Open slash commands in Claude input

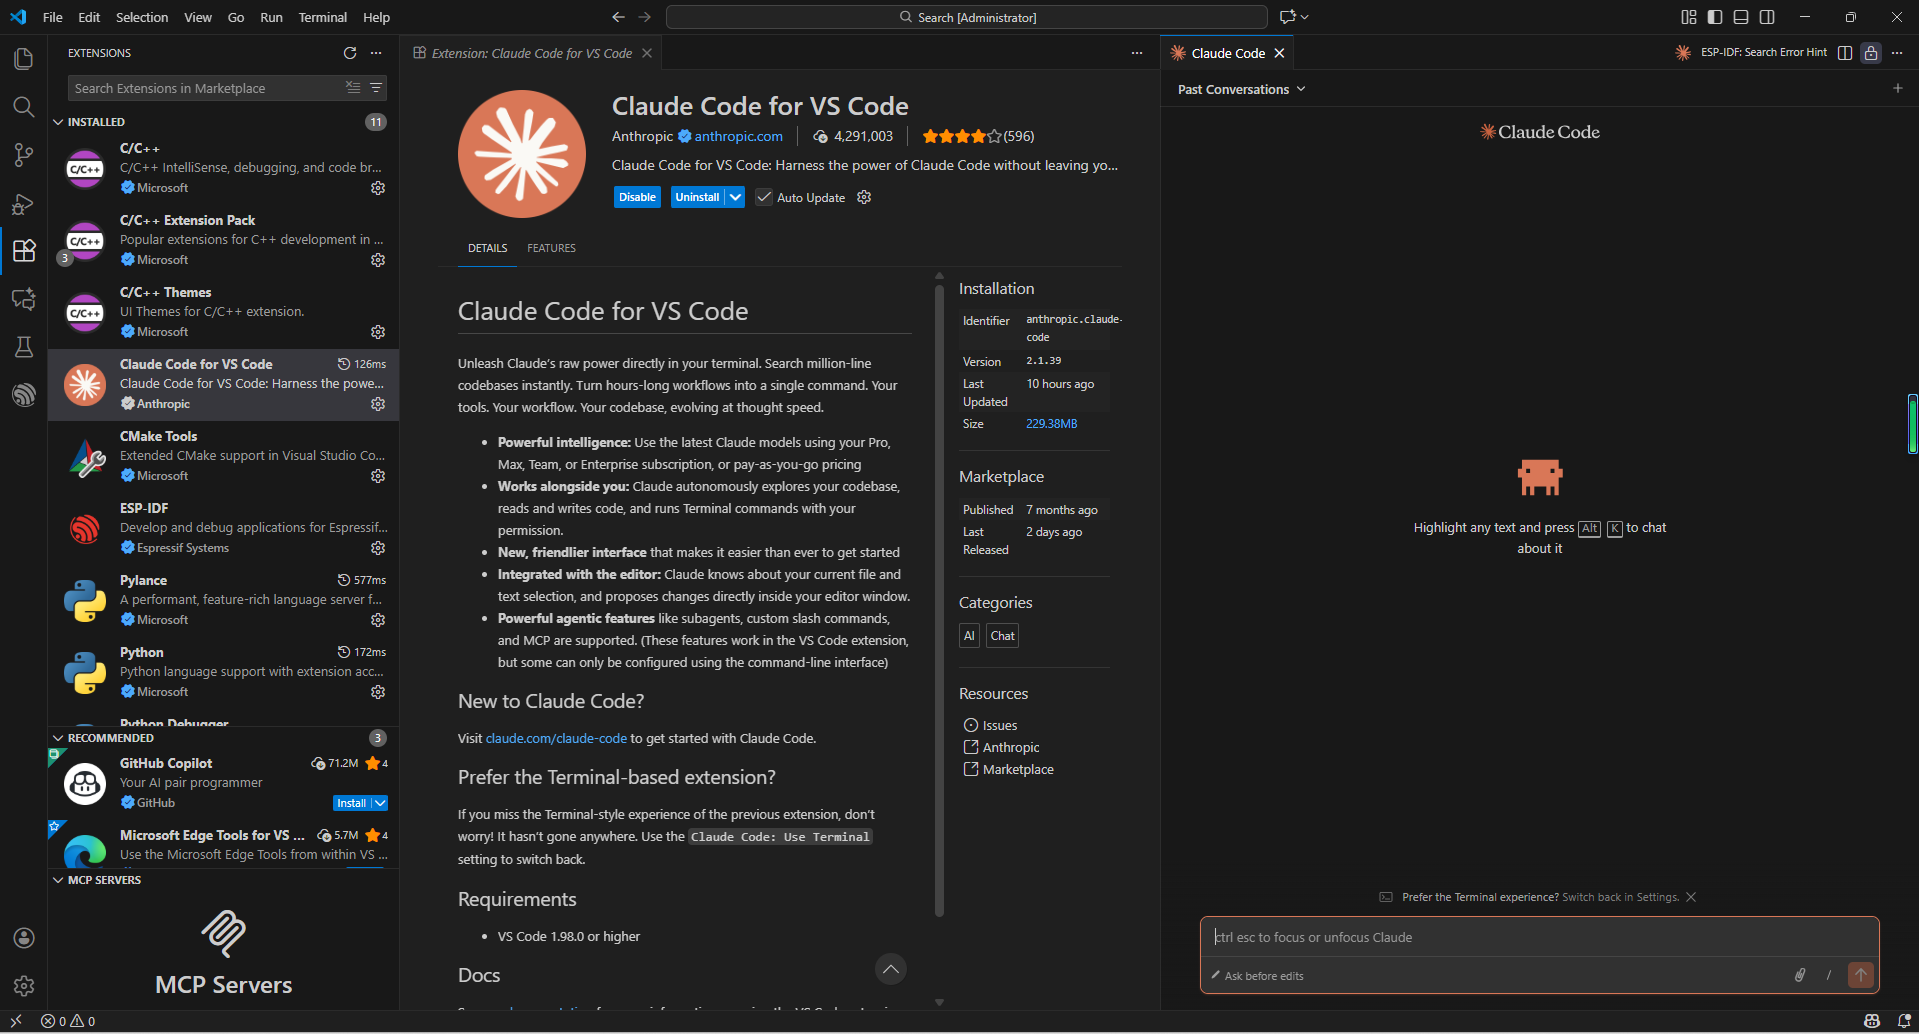[1829, 975]
